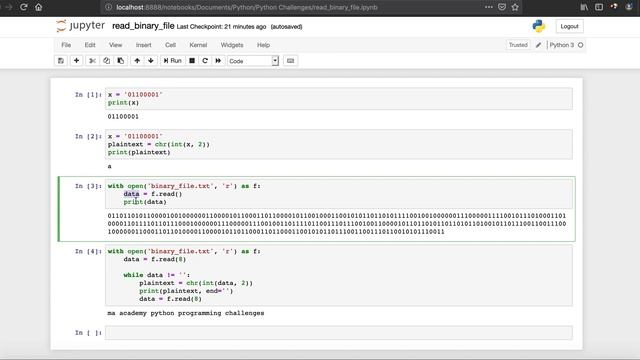Click the Python logo icon
This screenshot has height=360, width=640.
tap(539, 26)
